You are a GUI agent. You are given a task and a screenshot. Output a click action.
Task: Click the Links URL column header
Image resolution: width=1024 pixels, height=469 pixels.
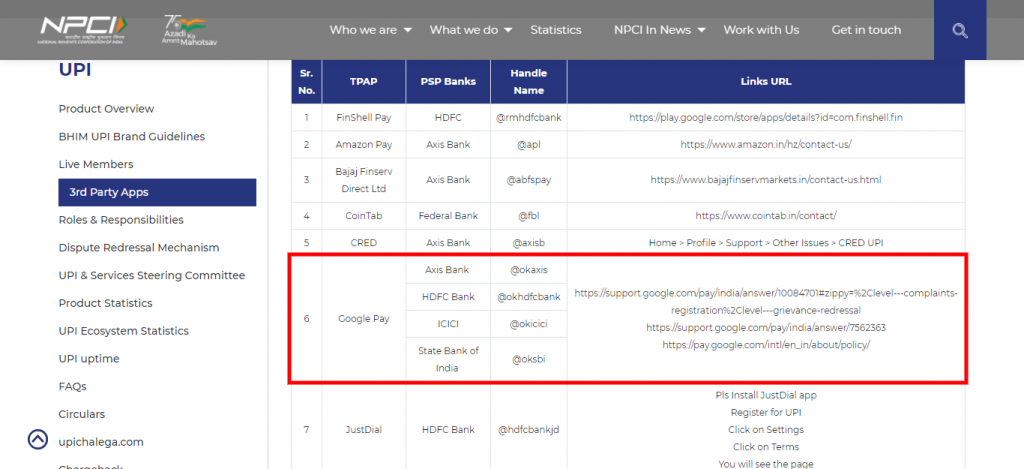coord(766,82)
